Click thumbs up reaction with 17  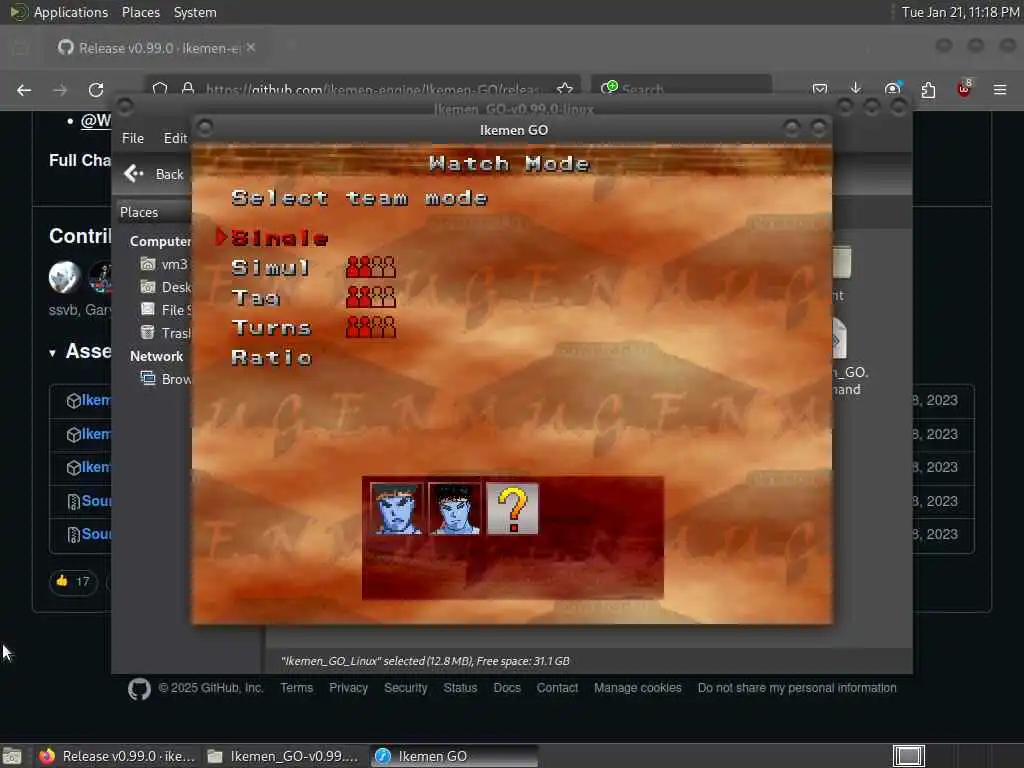click(73, 581)
